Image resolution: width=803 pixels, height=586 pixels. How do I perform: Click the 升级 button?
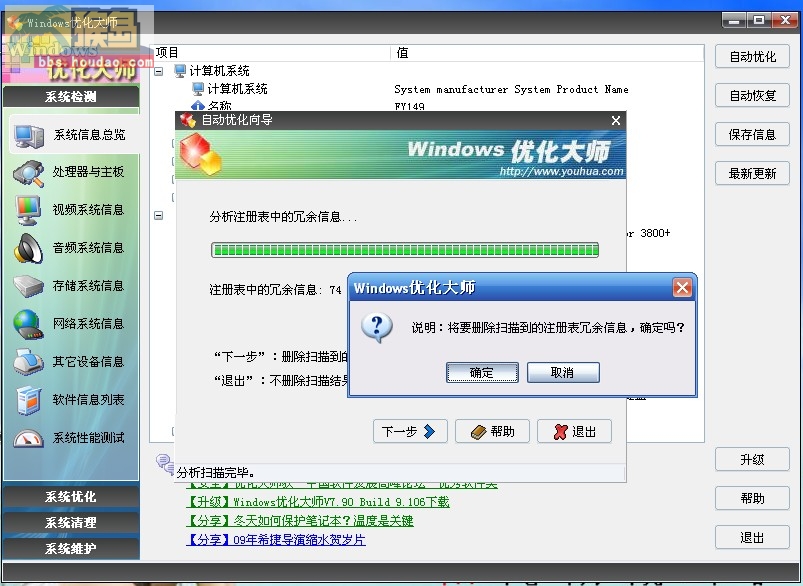(752, 459)
